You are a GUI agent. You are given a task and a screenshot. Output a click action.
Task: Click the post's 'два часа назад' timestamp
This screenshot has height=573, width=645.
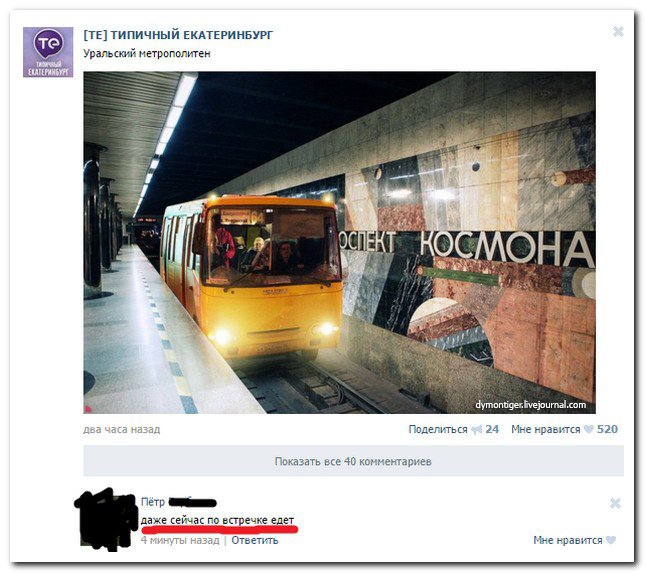pos(122,429)
